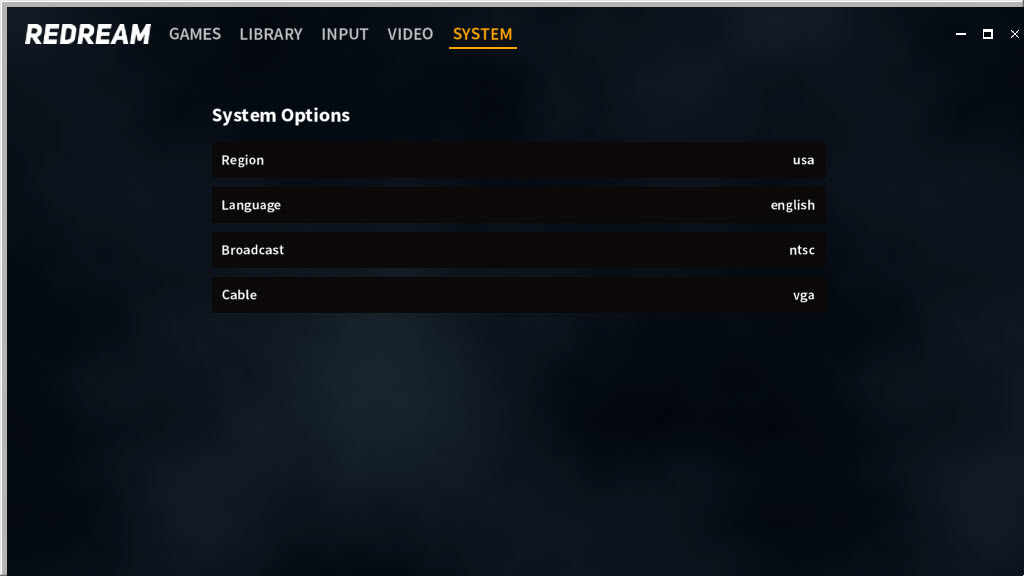1024x576 pixels.
Task: Open the GAMES tab
Action: click(x=195, y=34)
